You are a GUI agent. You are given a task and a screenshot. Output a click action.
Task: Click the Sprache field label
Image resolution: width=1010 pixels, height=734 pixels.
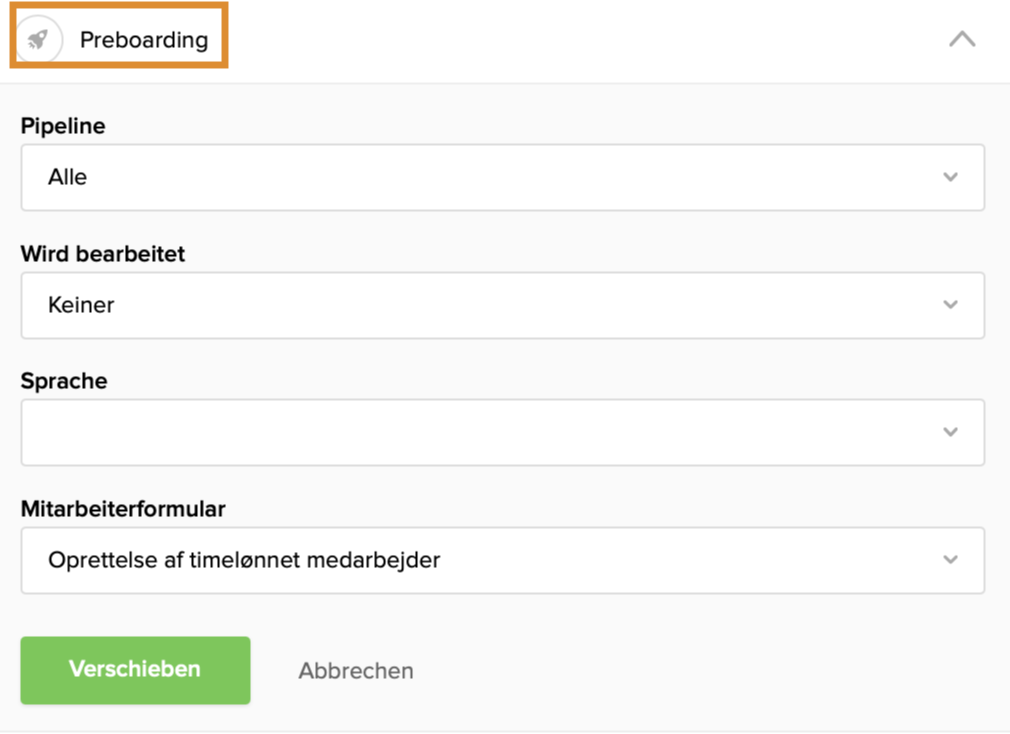click(x=64, y=381)
